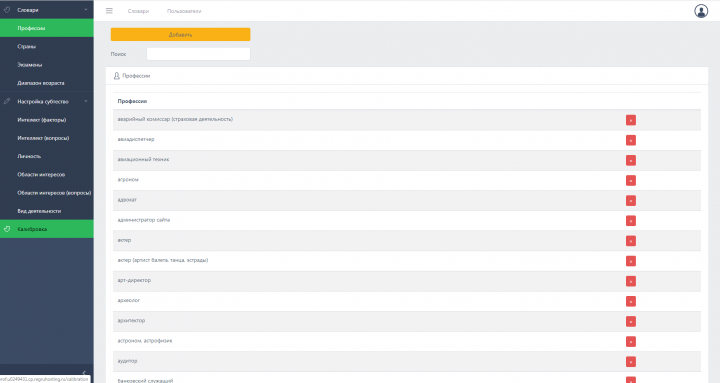Delete the аудитор profession row
Viewport: 720px width, 383px height.
[630, 362]
